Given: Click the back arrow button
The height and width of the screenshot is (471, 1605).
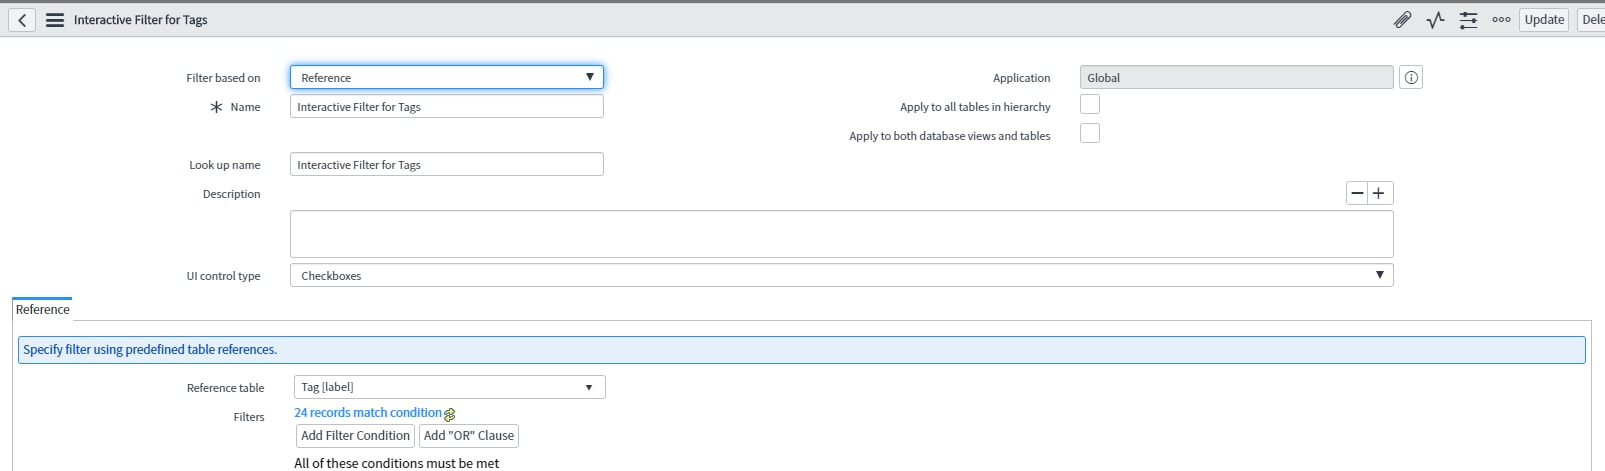Looking at the screenshot, I should click(22, 20).
